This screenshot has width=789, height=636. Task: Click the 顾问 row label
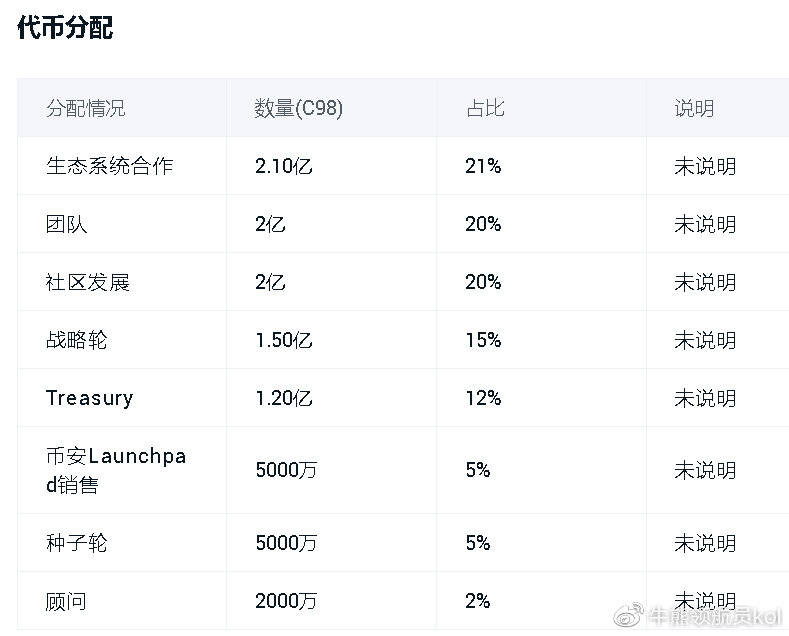pyautogui.click(x=67, y=601)
